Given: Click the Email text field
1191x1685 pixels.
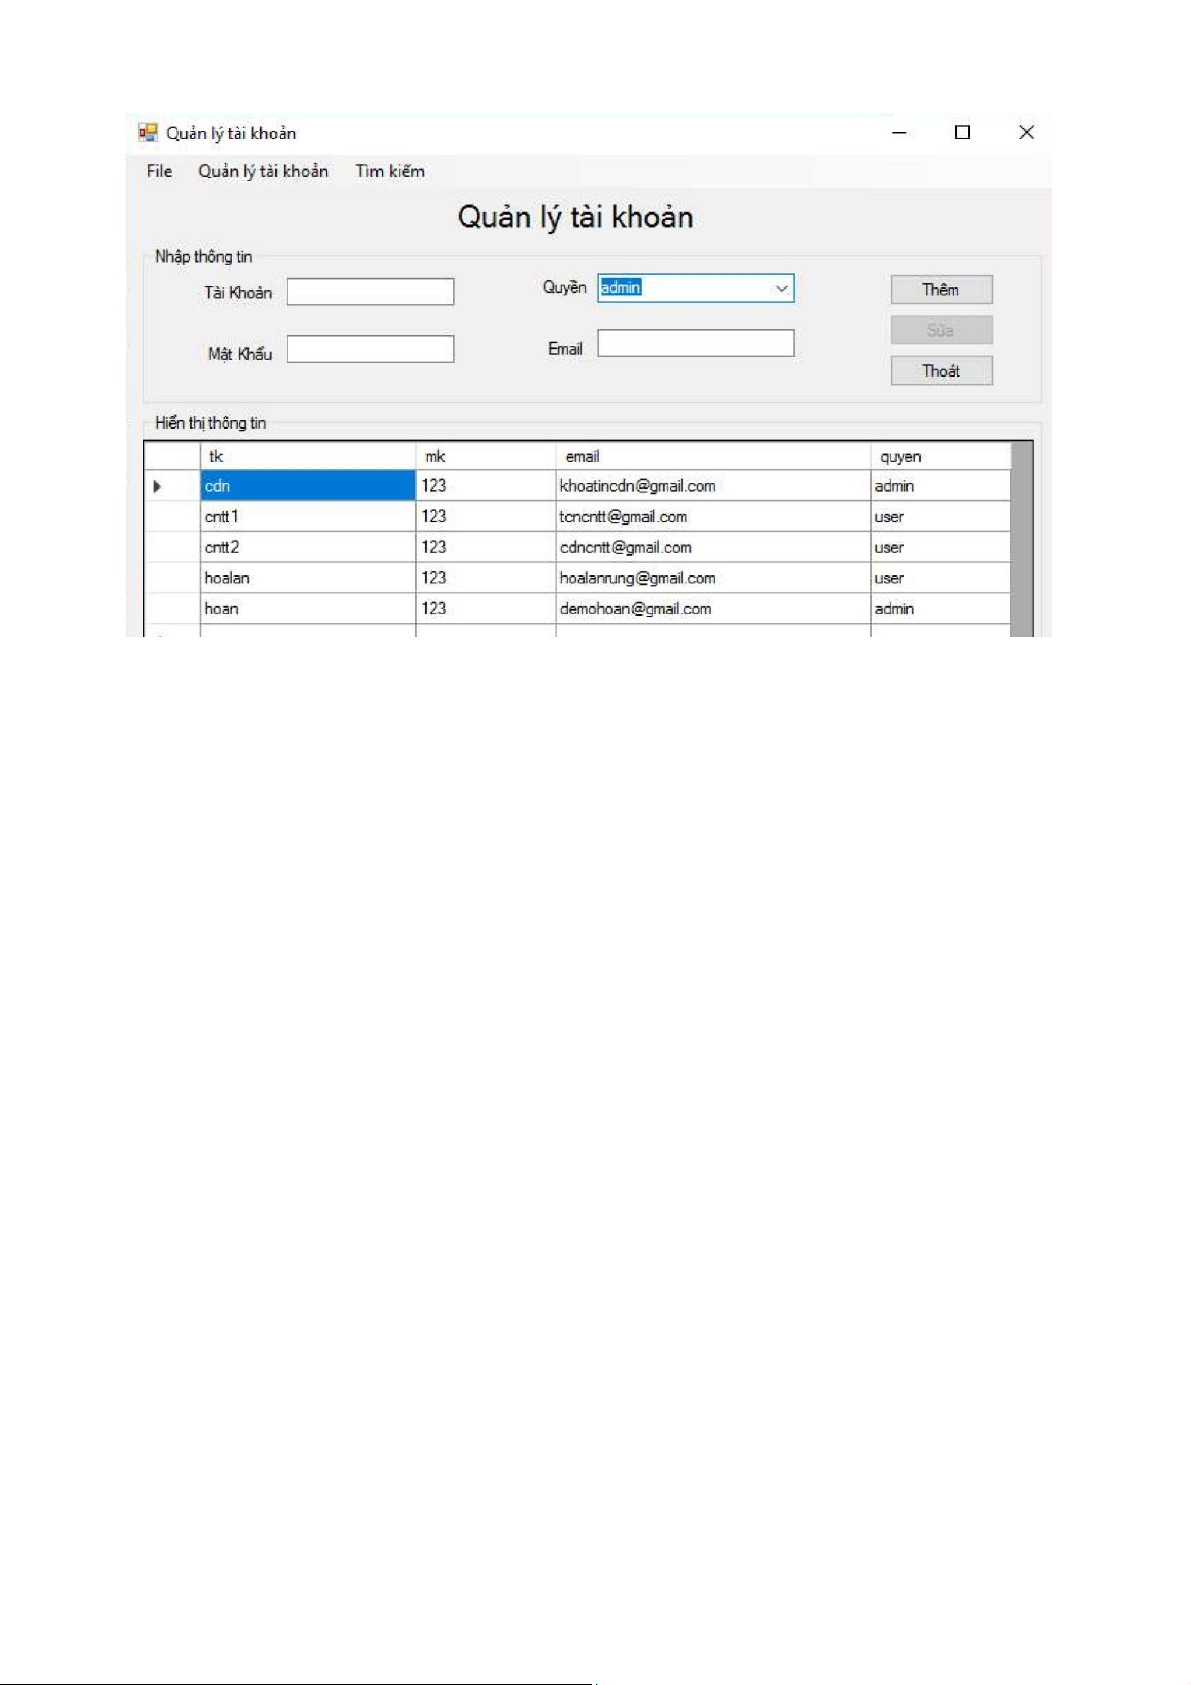Looking at the screenshot, I should tap(695, 344).
